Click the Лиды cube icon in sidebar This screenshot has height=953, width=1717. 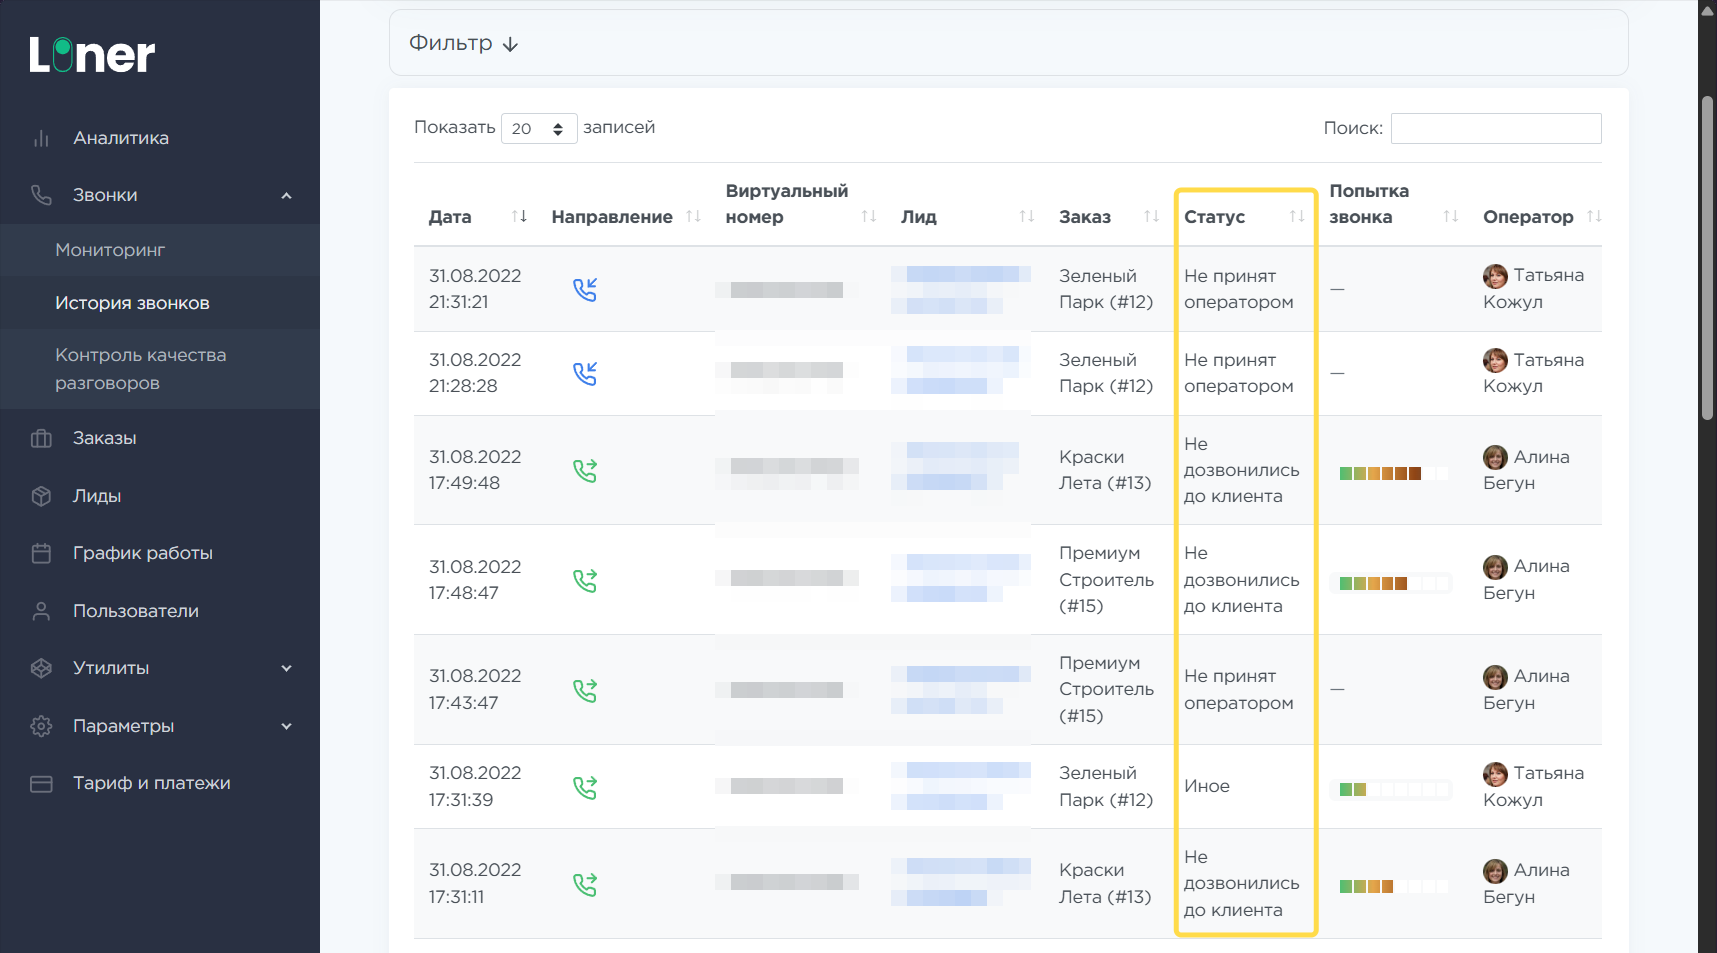tap(41, 496)
